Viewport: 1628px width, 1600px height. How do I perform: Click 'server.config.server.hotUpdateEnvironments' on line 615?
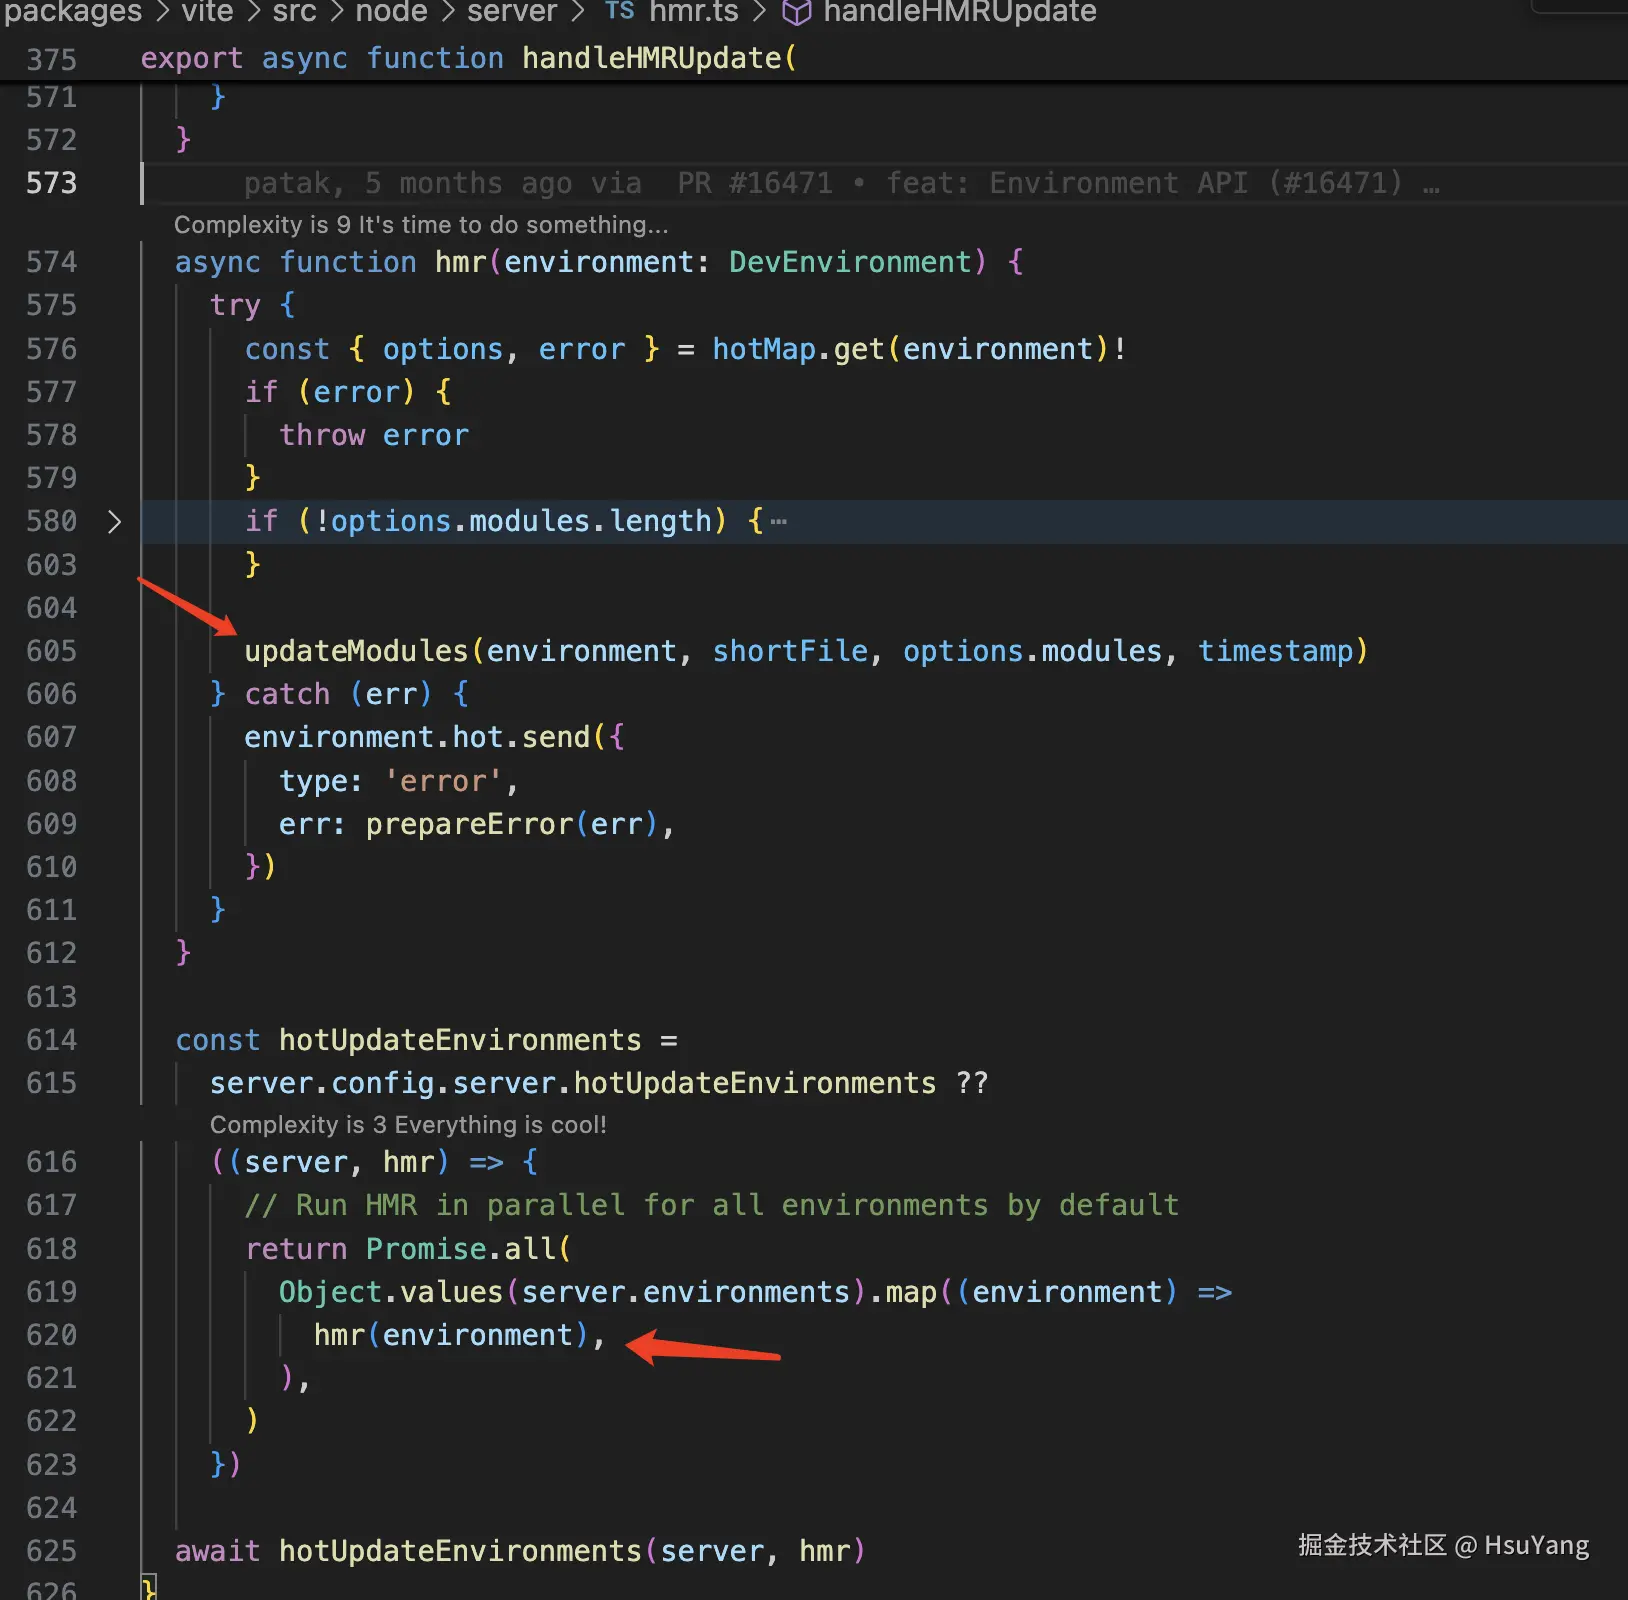pos(573,1083)
